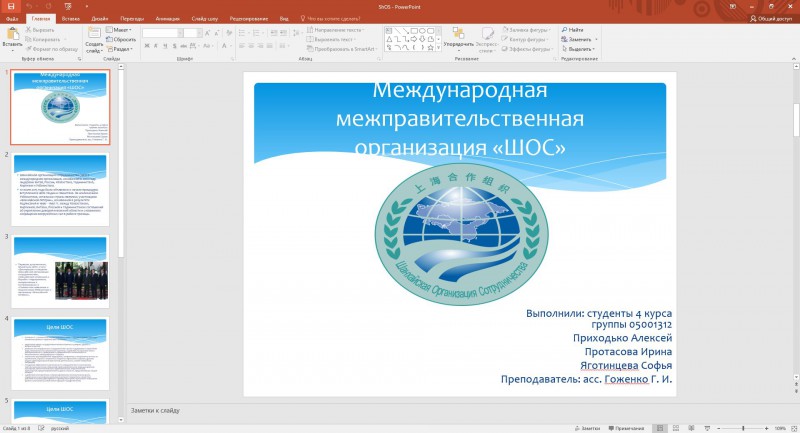Viewport: 800px width, 433px height.
Task: Open Shape Fill (Заливка фигуры) dropdown
Action: 526,30
